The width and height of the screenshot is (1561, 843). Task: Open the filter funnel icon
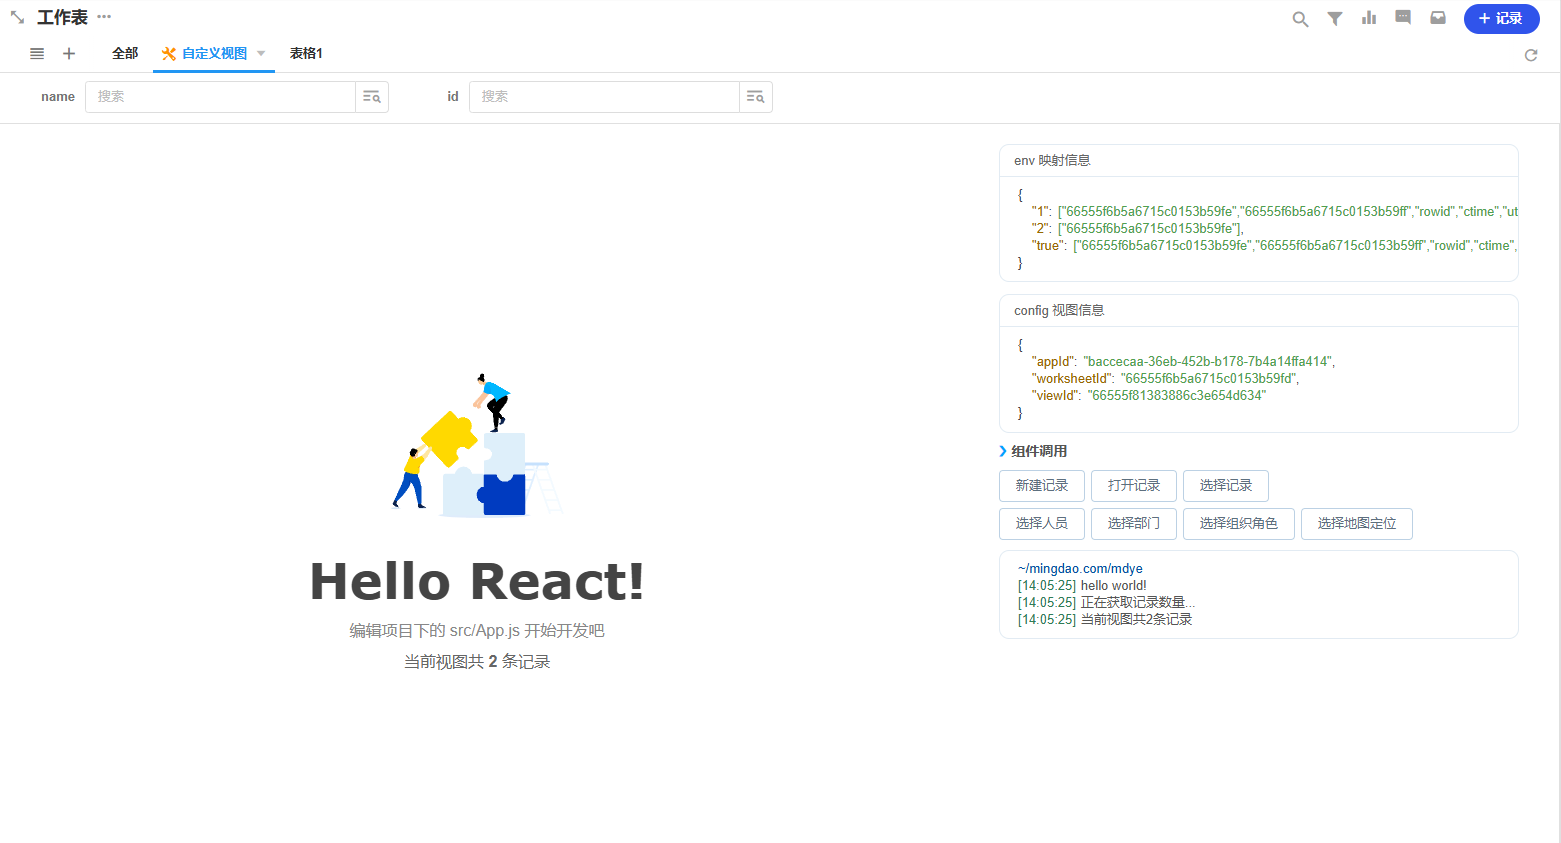[1335, 19]
